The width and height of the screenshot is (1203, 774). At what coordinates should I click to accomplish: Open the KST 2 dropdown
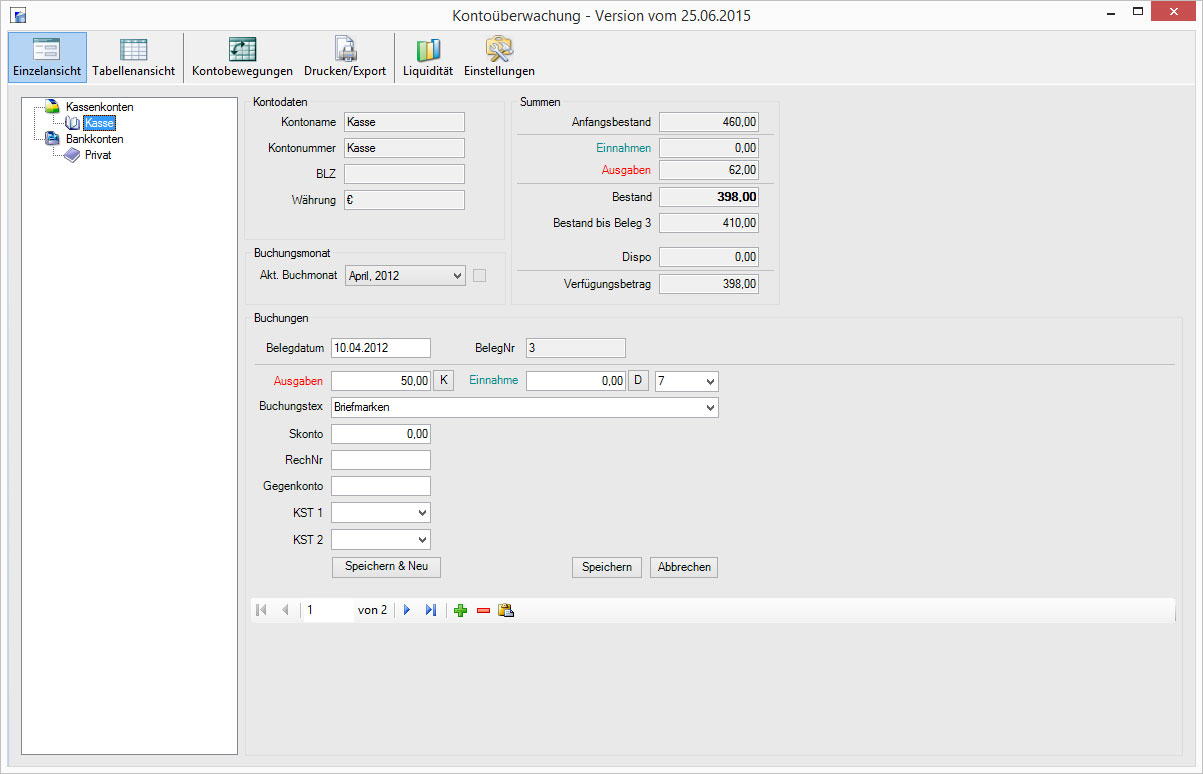(x=421, y=540)
